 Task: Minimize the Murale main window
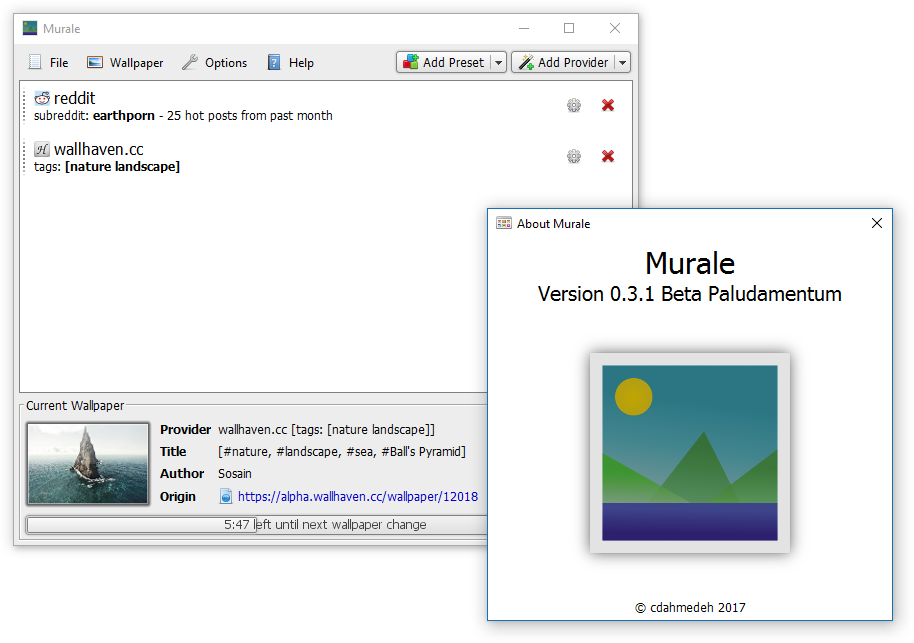point(524,28)
